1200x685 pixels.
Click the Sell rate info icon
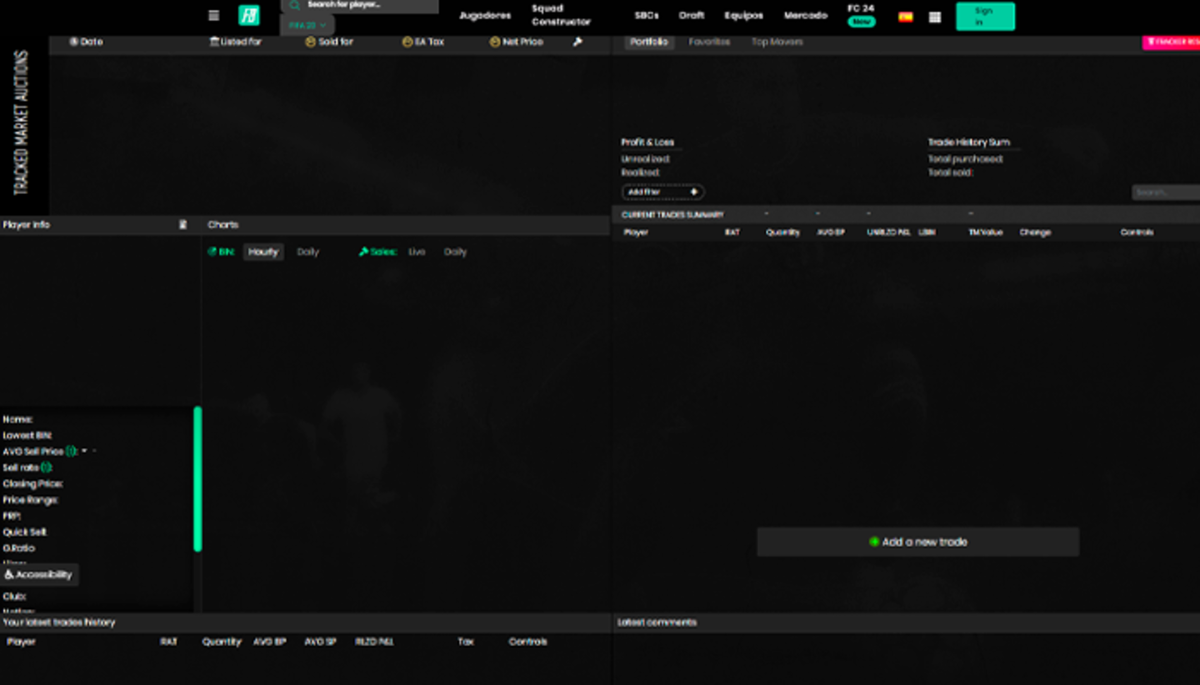[46, 468]
